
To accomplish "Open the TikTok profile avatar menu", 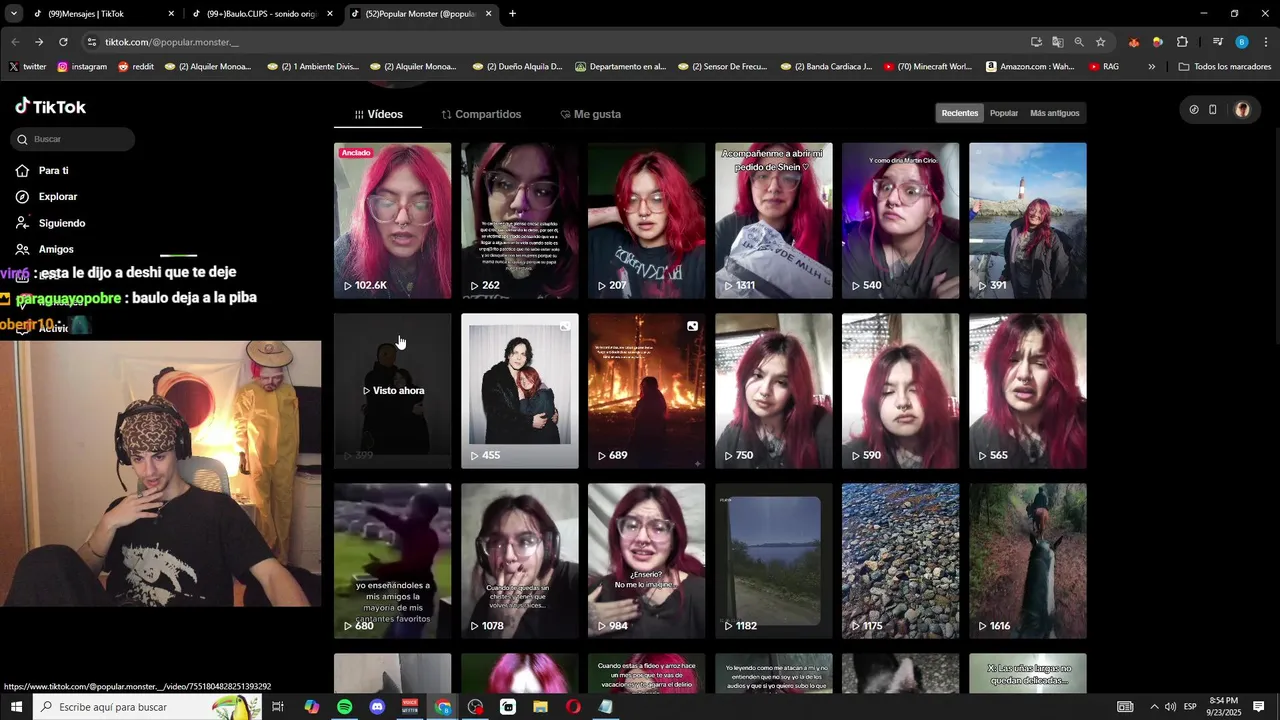I will tap(1242, 110).
